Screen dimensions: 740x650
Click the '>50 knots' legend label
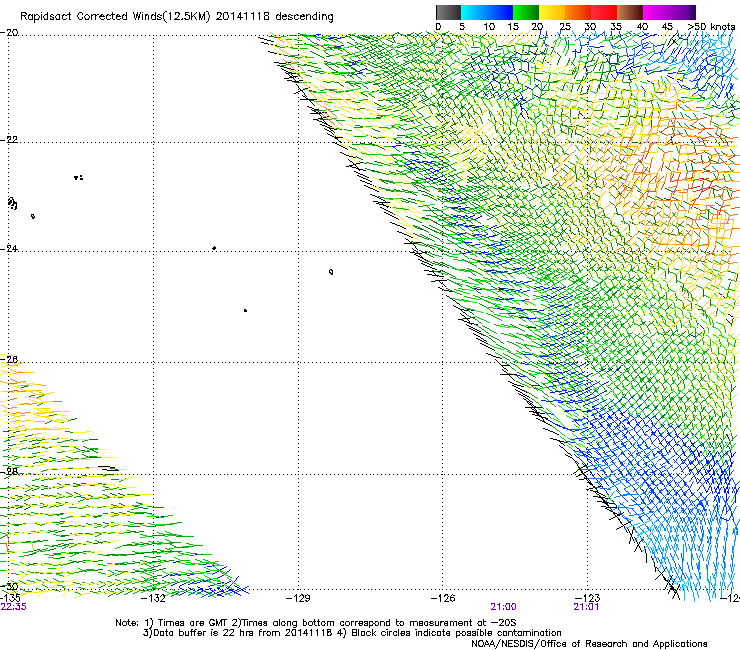[711, 27]
